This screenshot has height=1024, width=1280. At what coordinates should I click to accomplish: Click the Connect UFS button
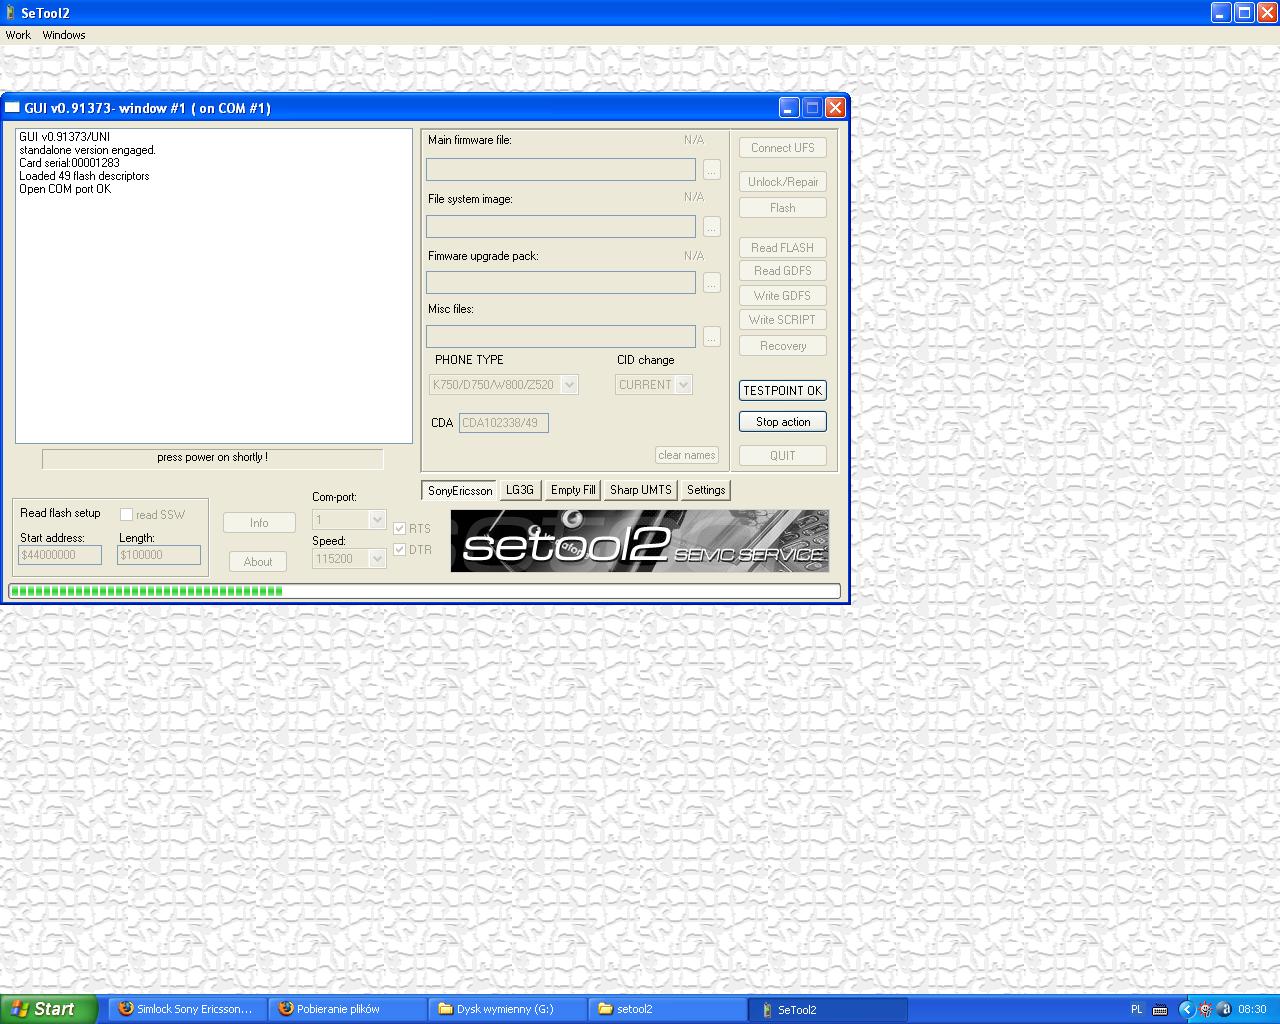[x=783, y=148]
